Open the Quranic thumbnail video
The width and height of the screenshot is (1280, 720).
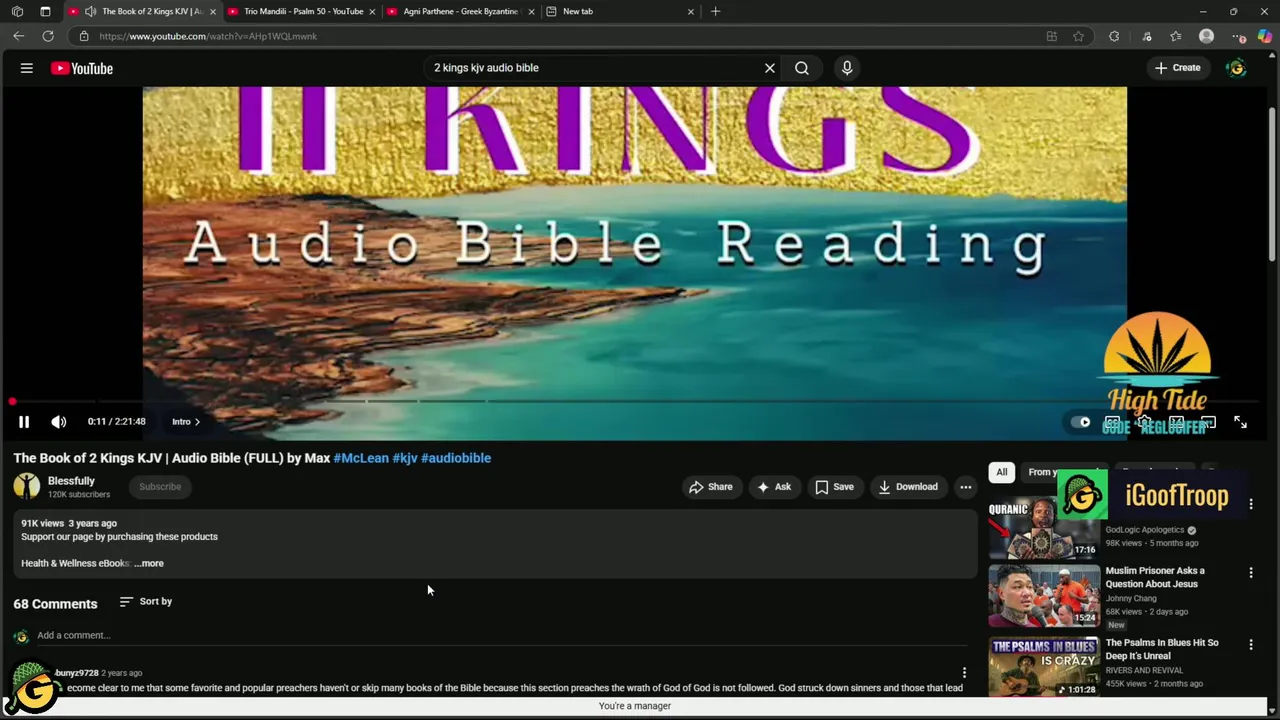(1044, 528)
